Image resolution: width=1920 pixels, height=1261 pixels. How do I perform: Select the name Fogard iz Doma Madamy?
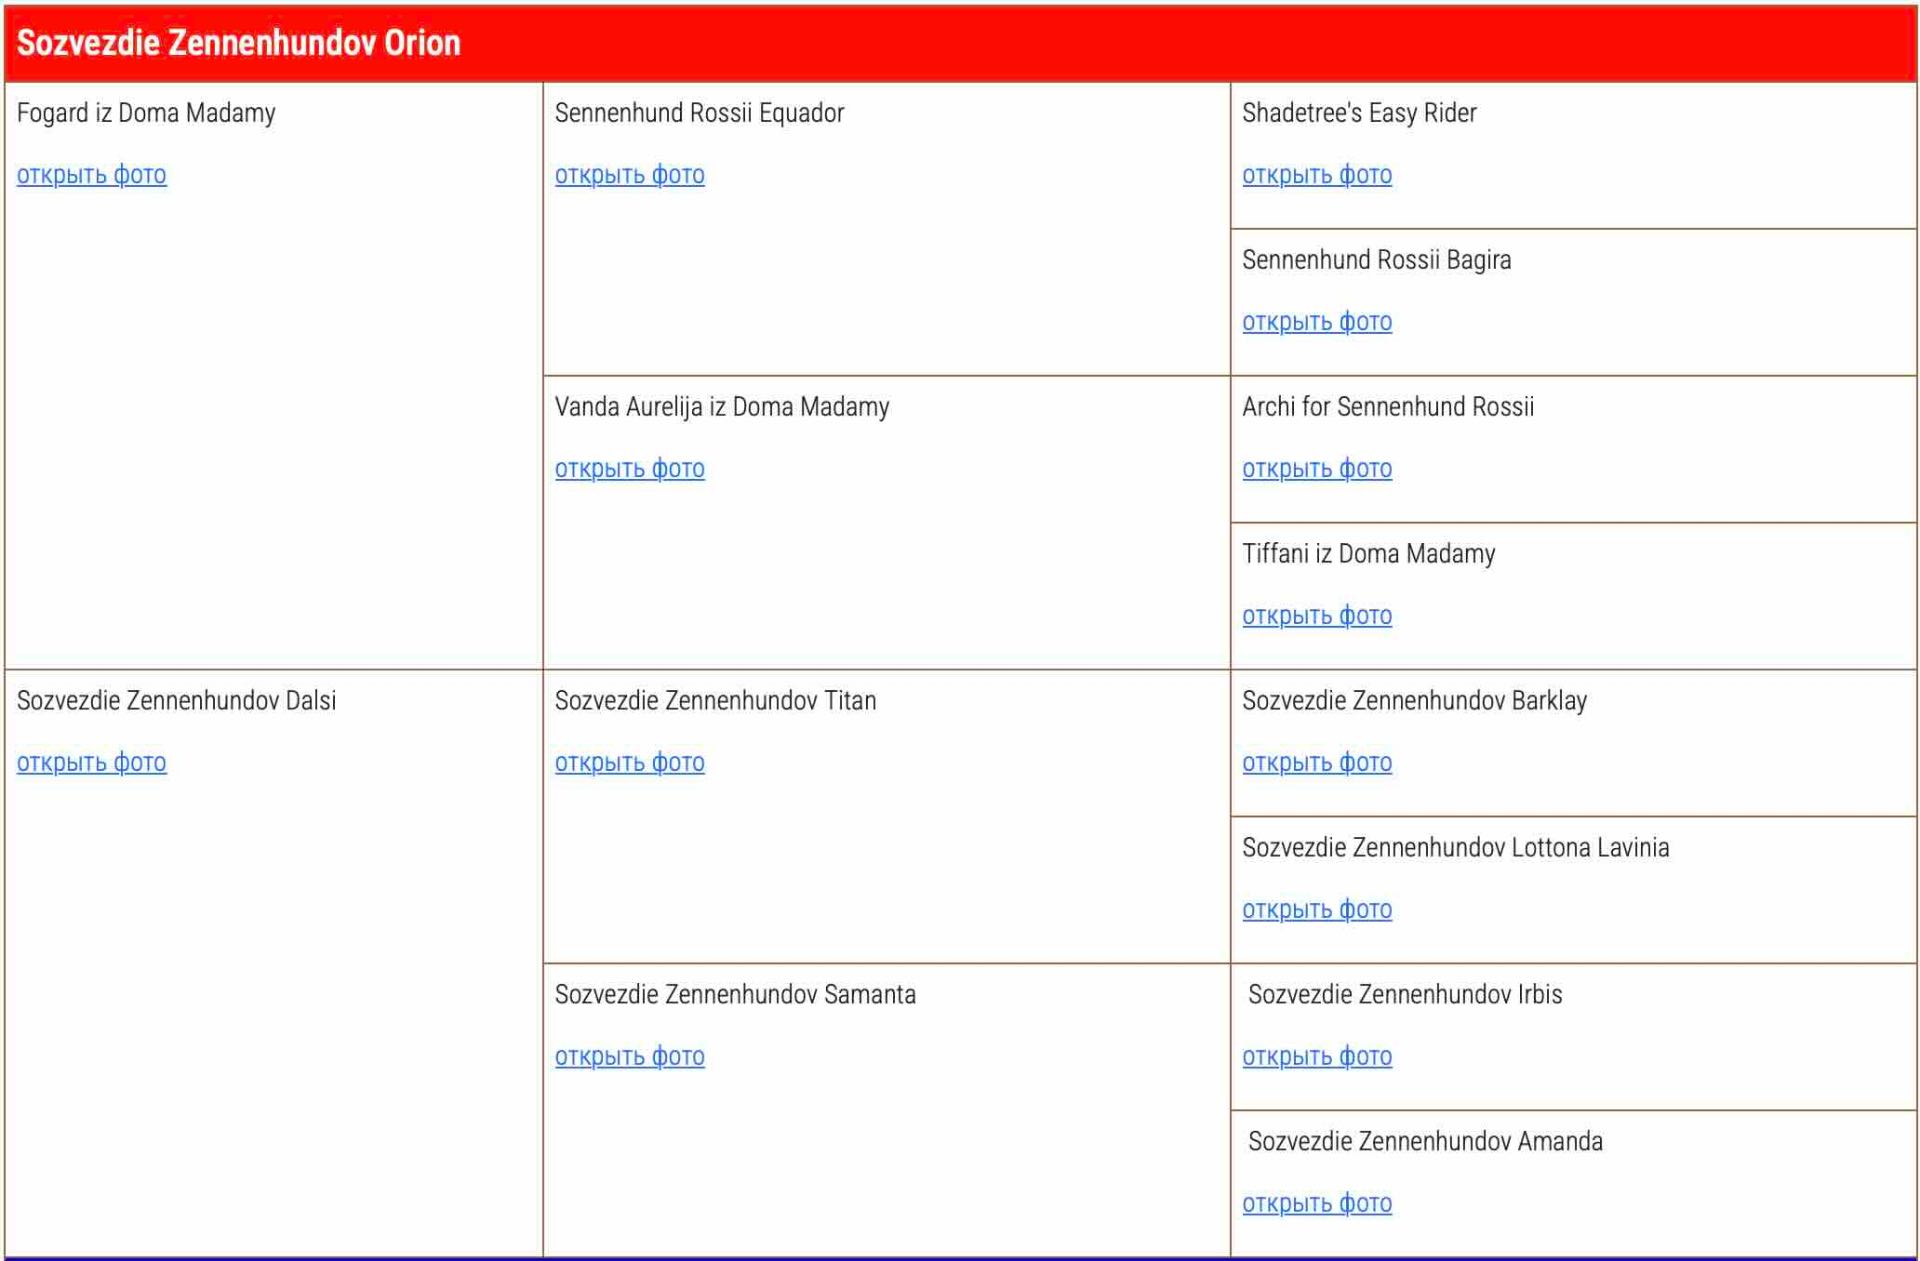click(x=146, y=113)
